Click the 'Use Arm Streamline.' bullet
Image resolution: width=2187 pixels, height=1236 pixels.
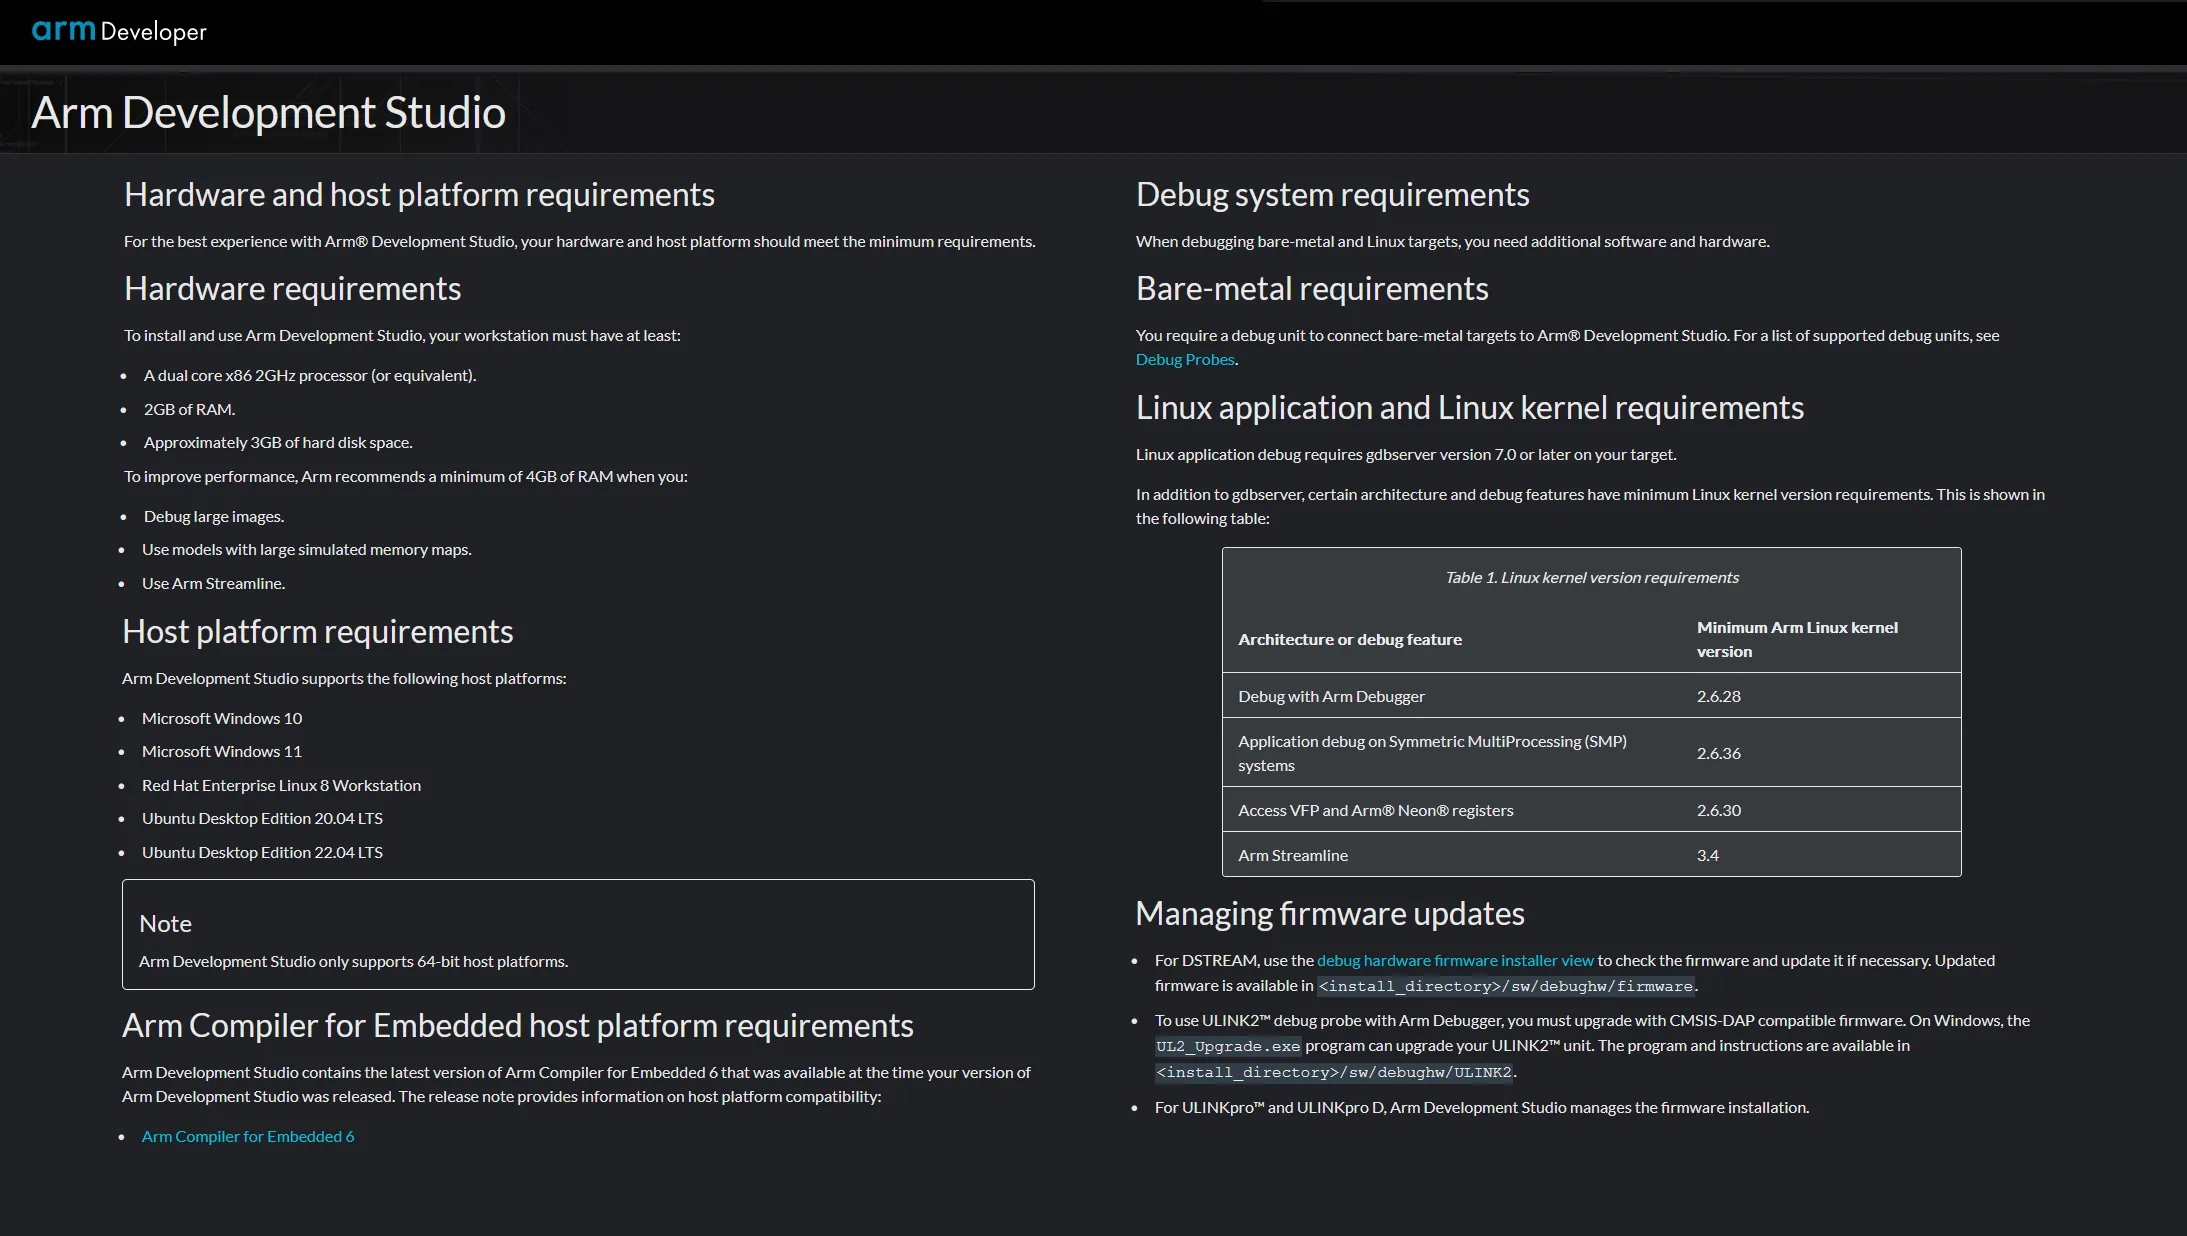tap(214, 584)
